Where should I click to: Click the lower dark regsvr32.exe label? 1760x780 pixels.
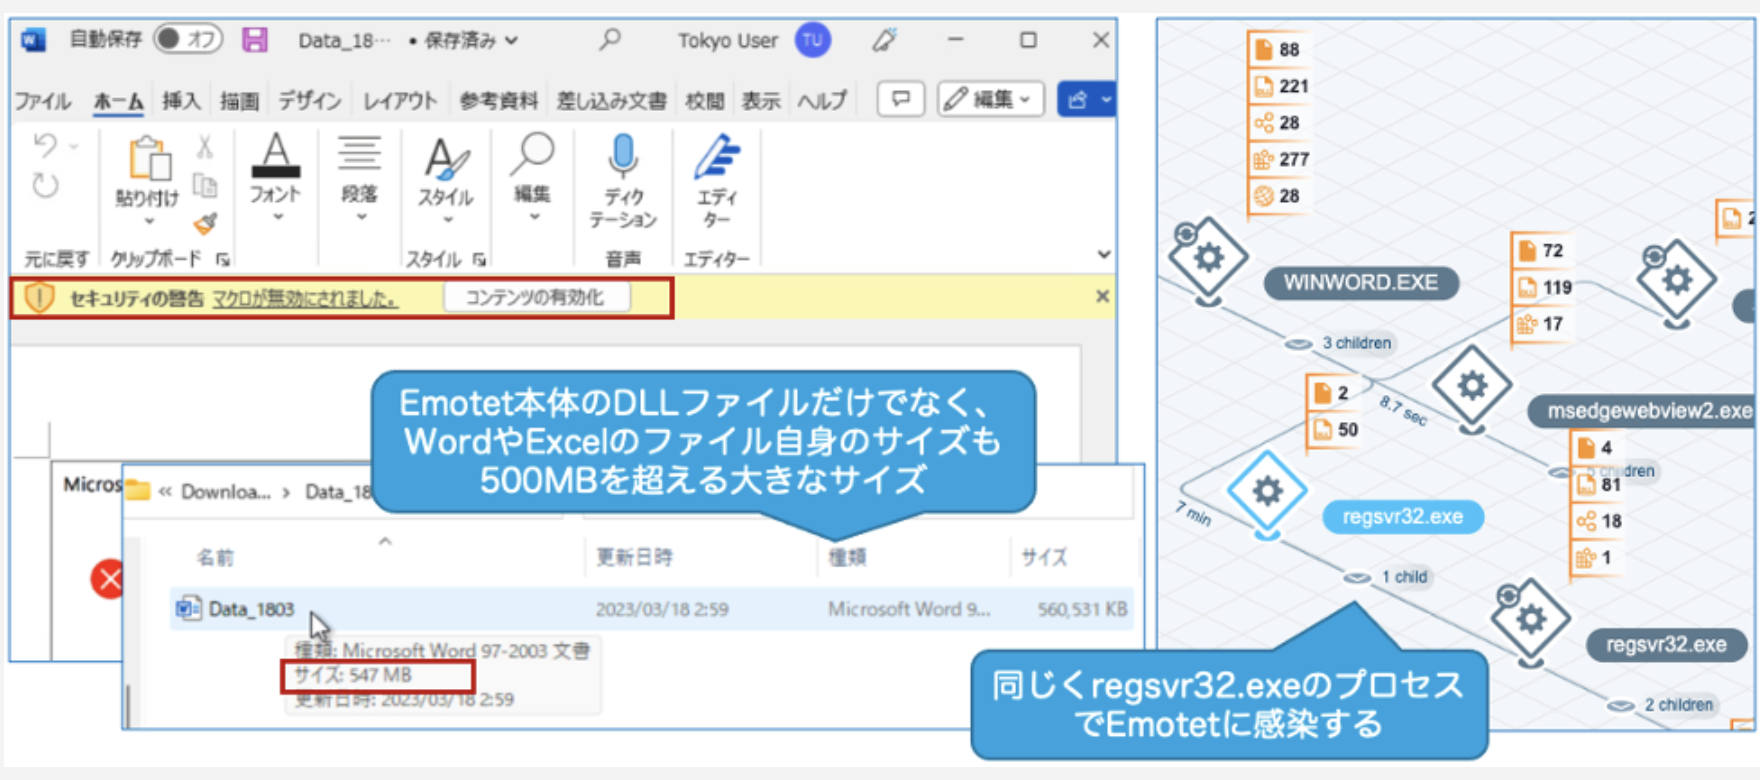pyautogui.click(x=1666, y=645)
